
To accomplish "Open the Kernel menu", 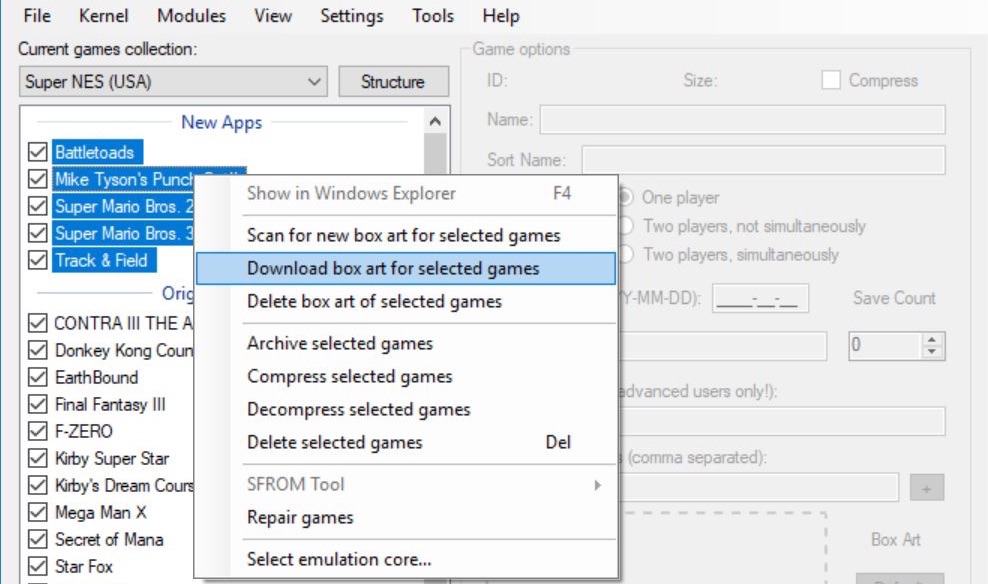I will pos(103,15).
